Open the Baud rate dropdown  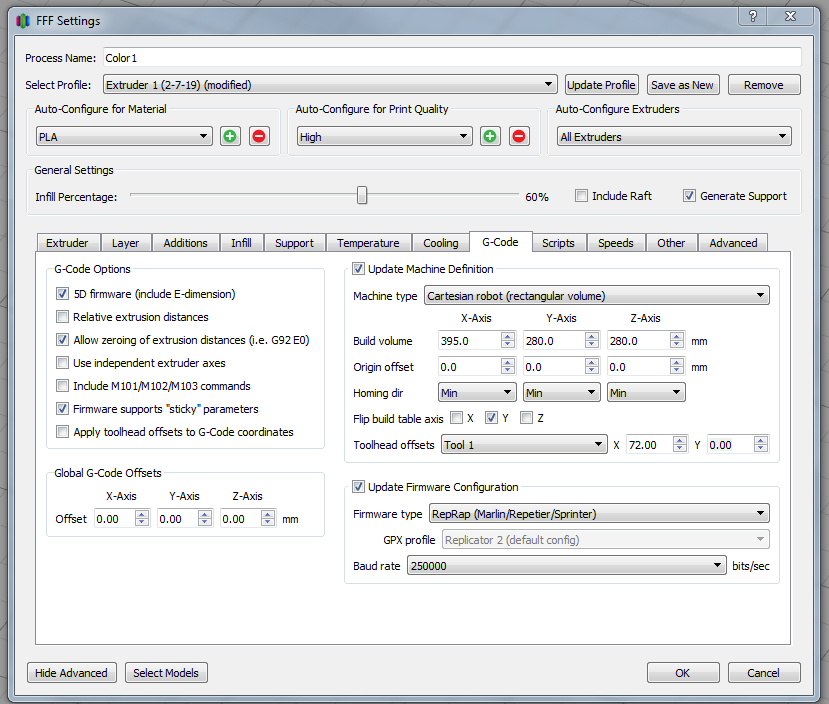566,566
